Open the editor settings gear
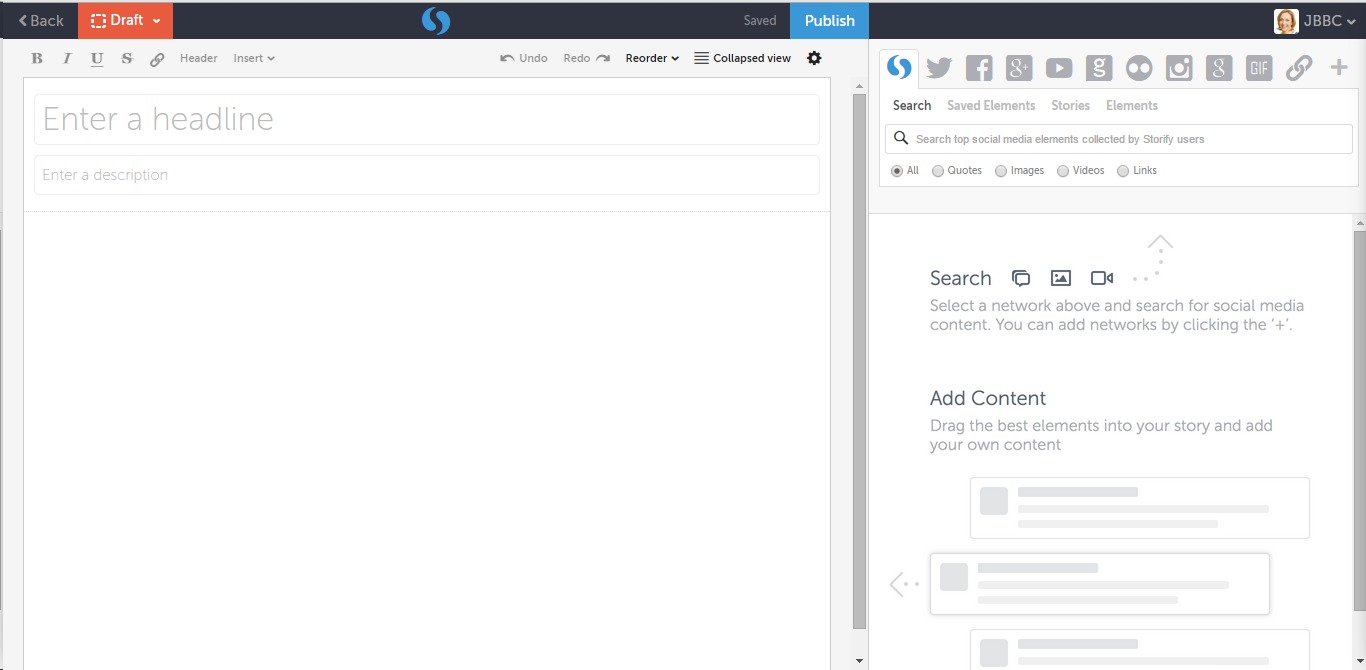 814,58
